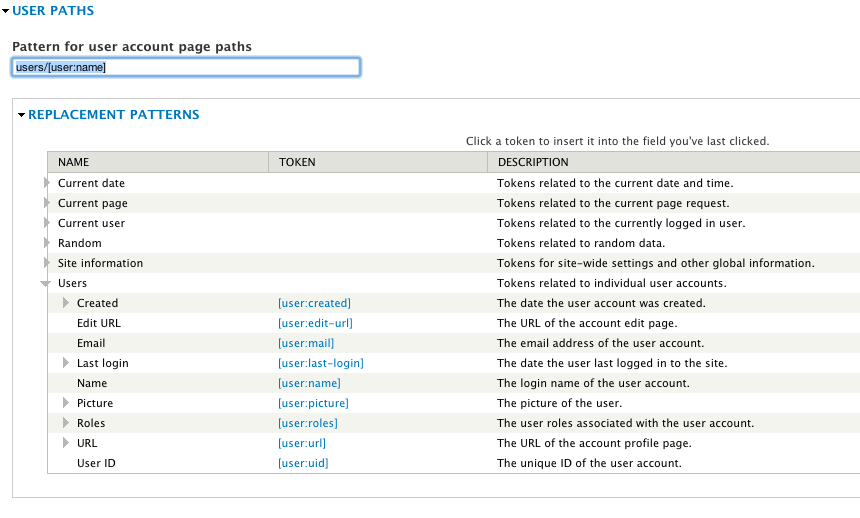Collapse the Users token group

point(46,284)
